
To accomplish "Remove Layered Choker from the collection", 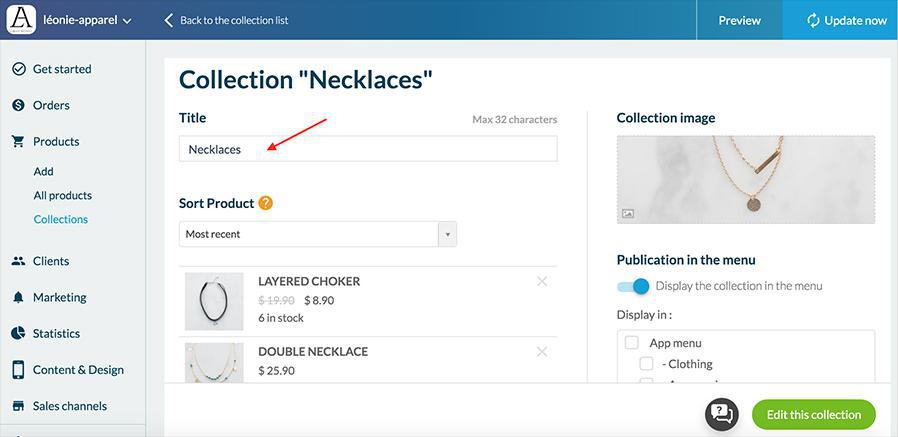I will click(x=542, y=281).
